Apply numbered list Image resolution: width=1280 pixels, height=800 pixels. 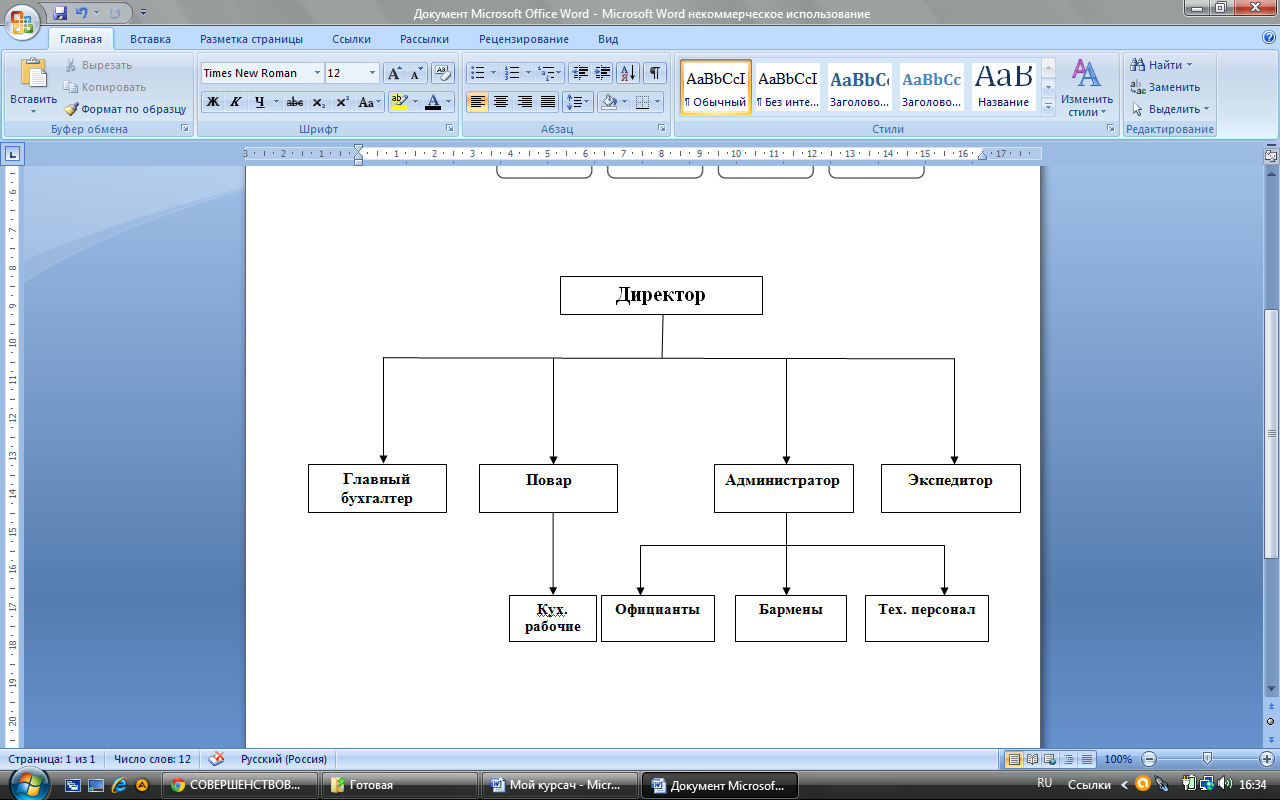coord(512,73)
